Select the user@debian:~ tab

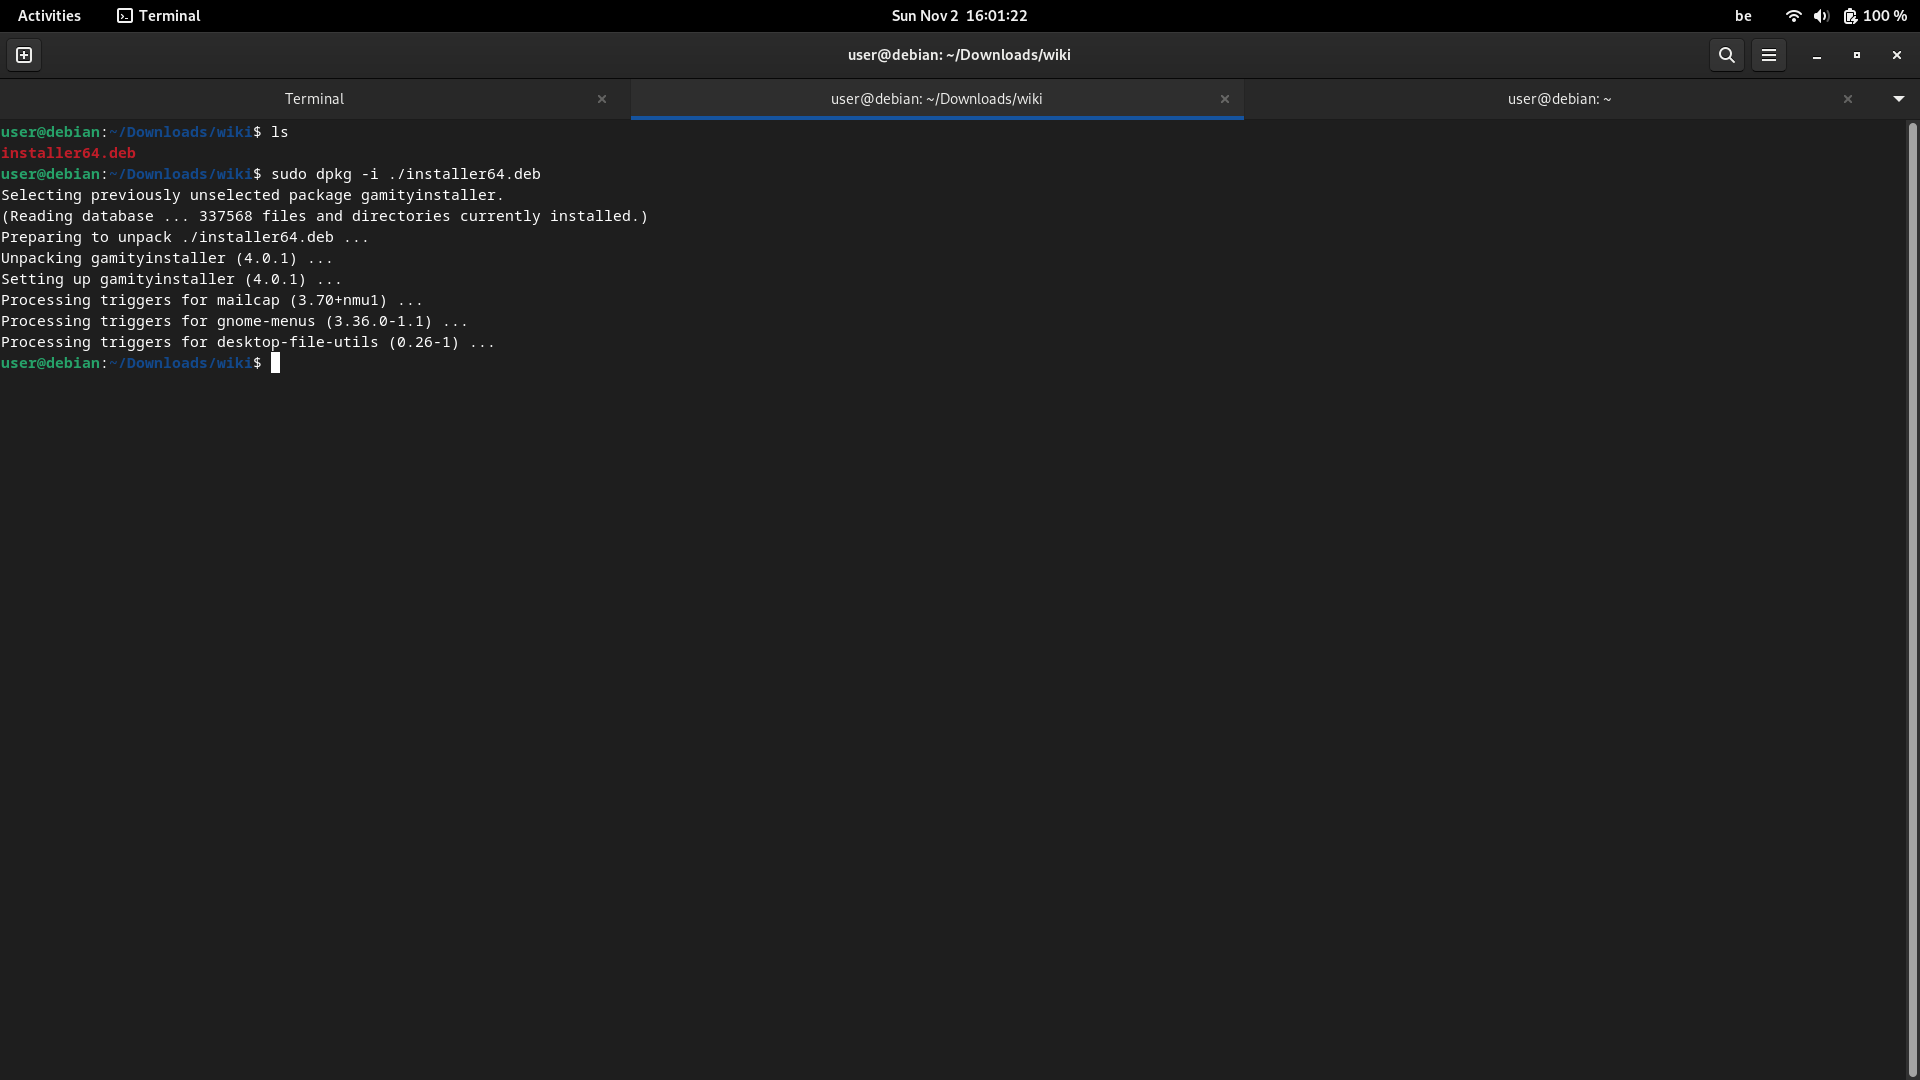click(1559, 99)
